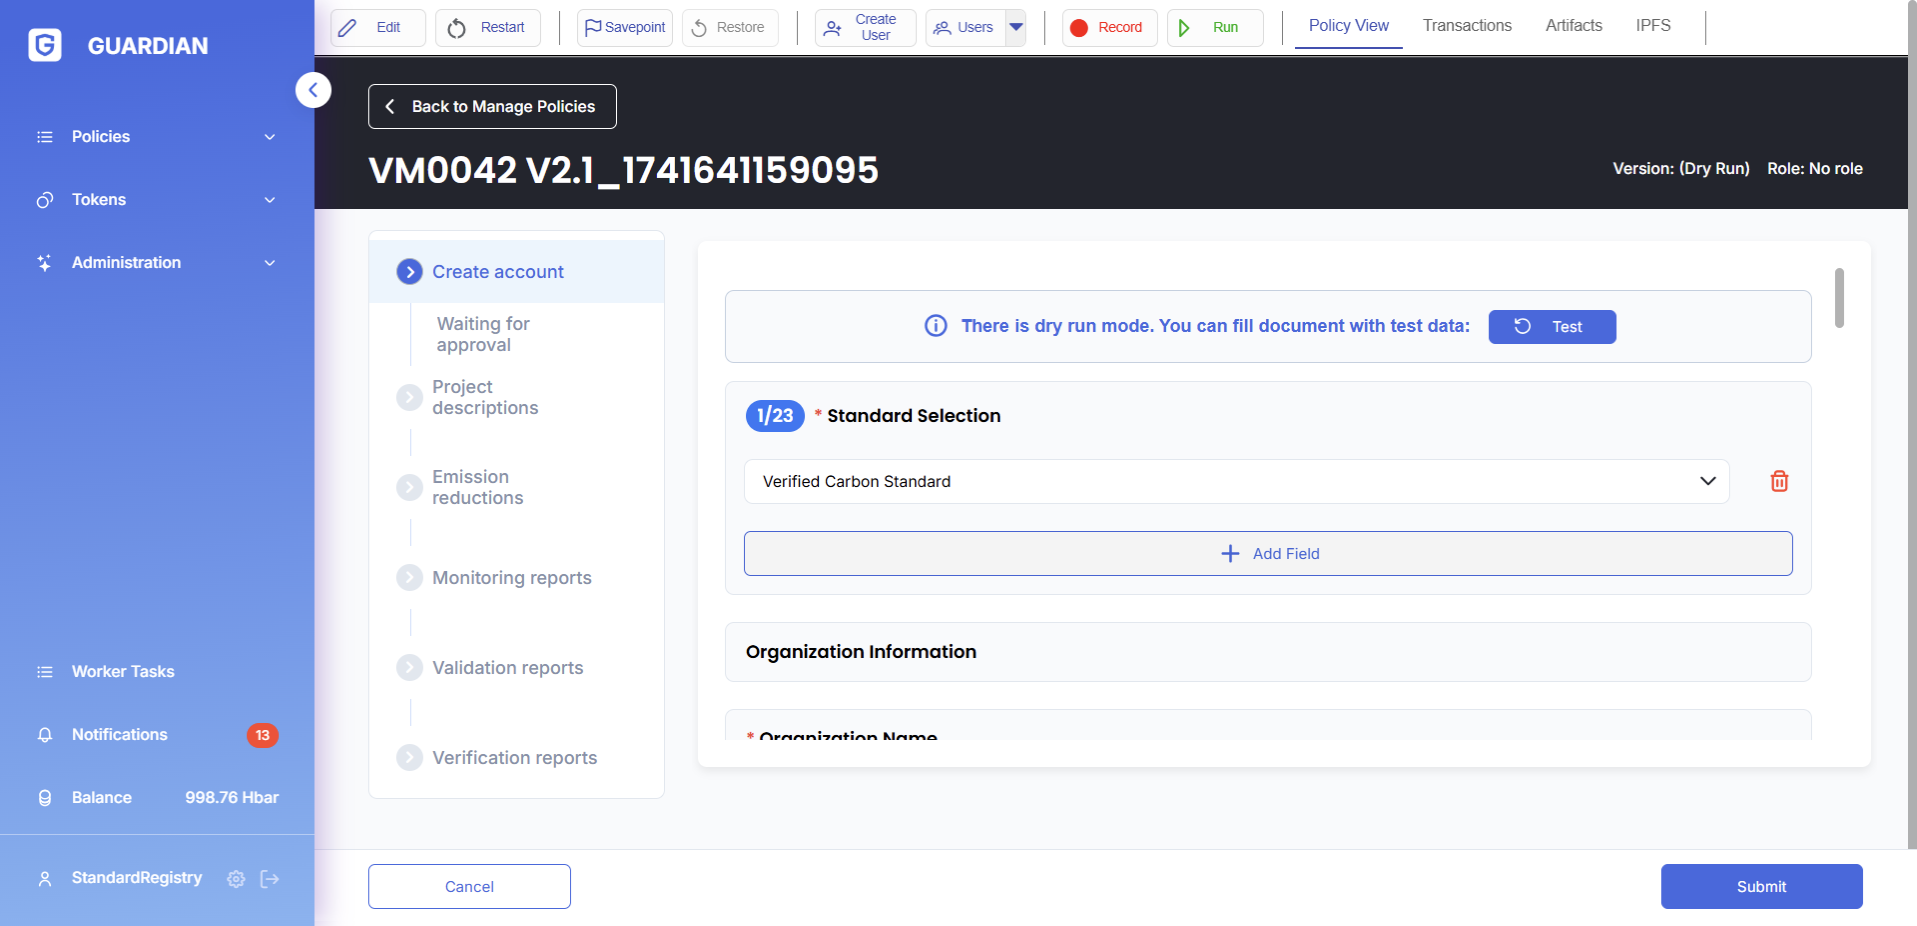Viewport: 1917px width, 926px height.
Task: Open the Users dropdown arrow
Action: click(1016, 27)
